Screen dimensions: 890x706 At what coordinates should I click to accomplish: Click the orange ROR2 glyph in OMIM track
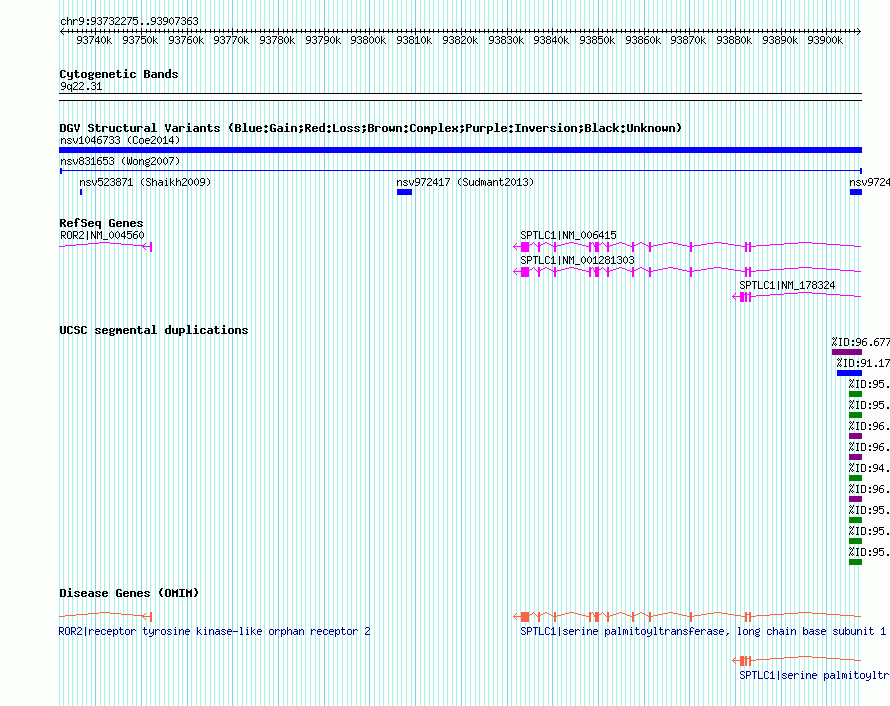[106, 616]
